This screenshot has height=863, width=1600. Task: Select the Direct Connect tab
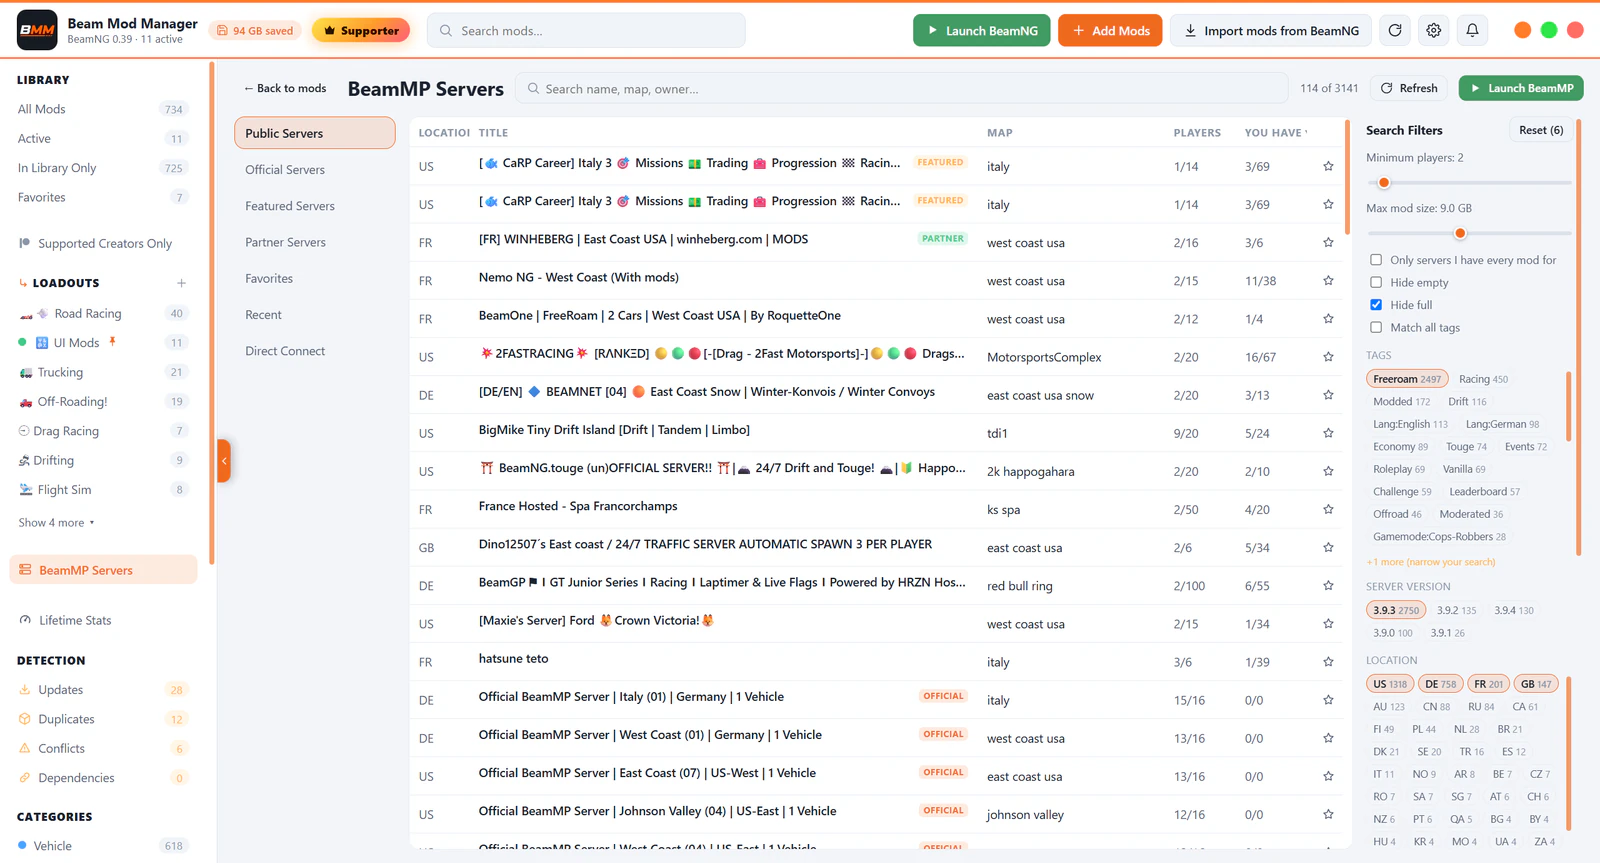tap(314, 351)
